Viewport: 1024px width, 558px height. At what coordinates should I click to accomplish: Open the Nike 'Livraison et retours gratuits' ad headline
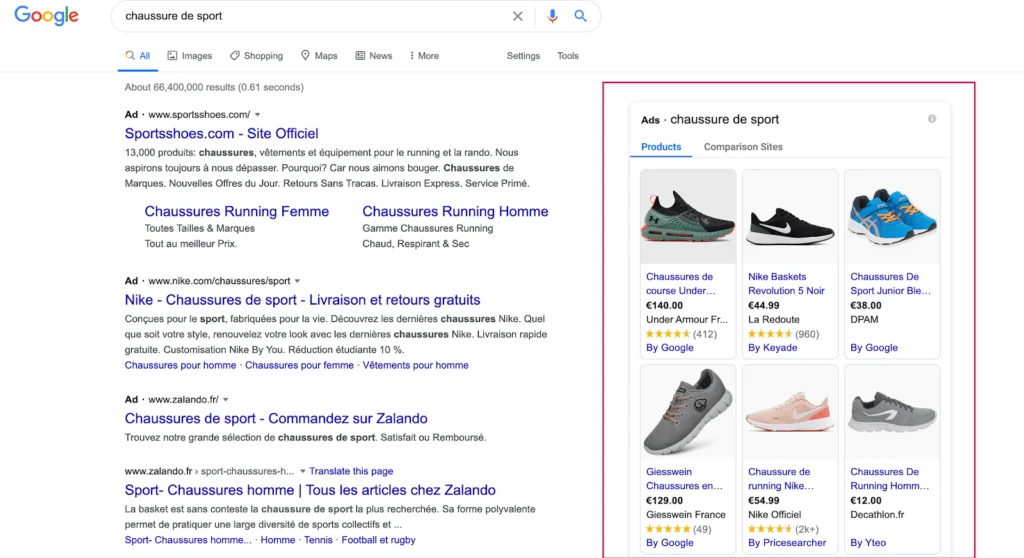pos(302,300)
